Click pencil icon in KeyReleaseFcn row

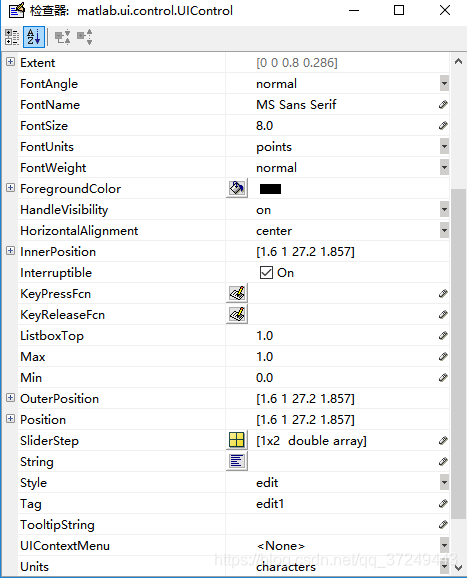tap(443, 314)
